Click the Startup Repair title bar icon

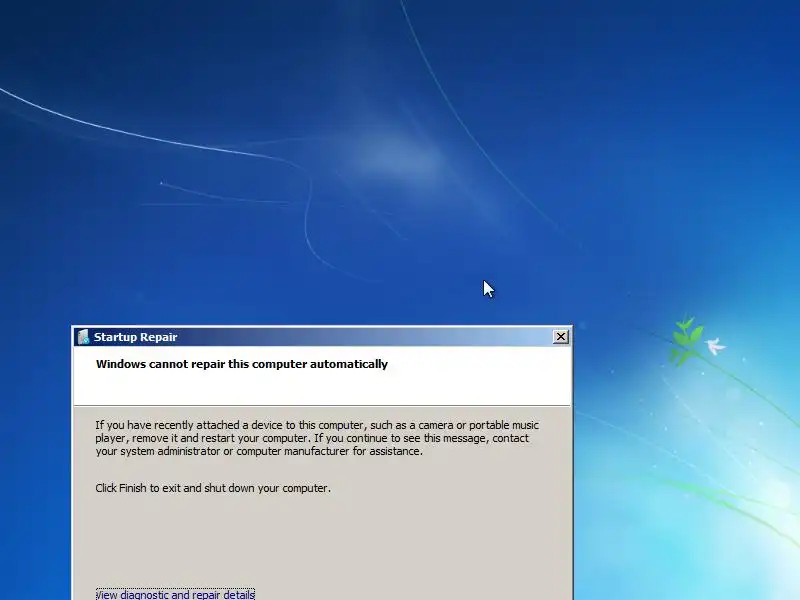tap(83, 337)
